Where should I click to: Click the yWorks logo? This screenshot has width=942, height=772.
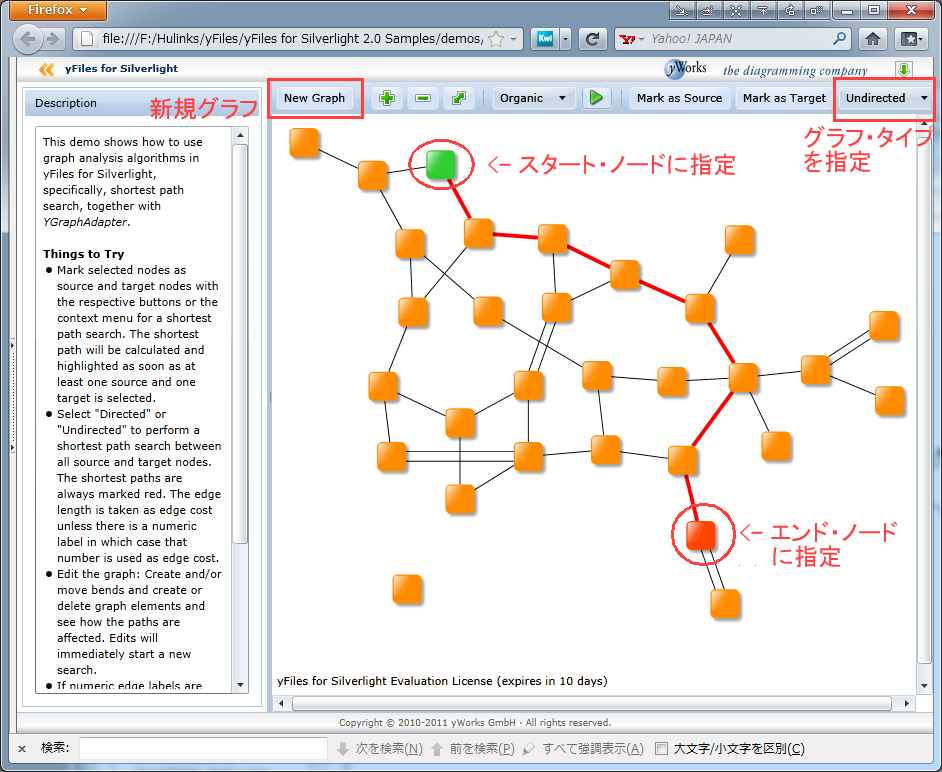click(x=685, y=68)
